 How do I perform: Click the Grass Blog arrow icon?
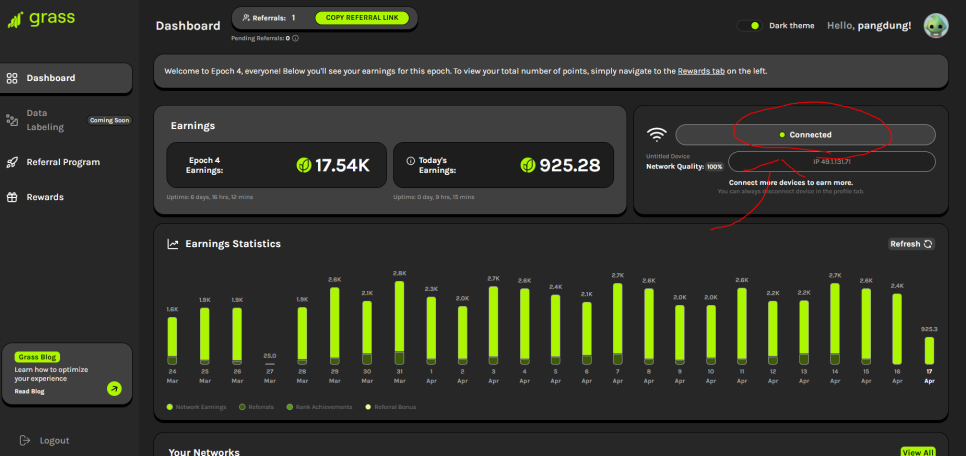[114, 388]
